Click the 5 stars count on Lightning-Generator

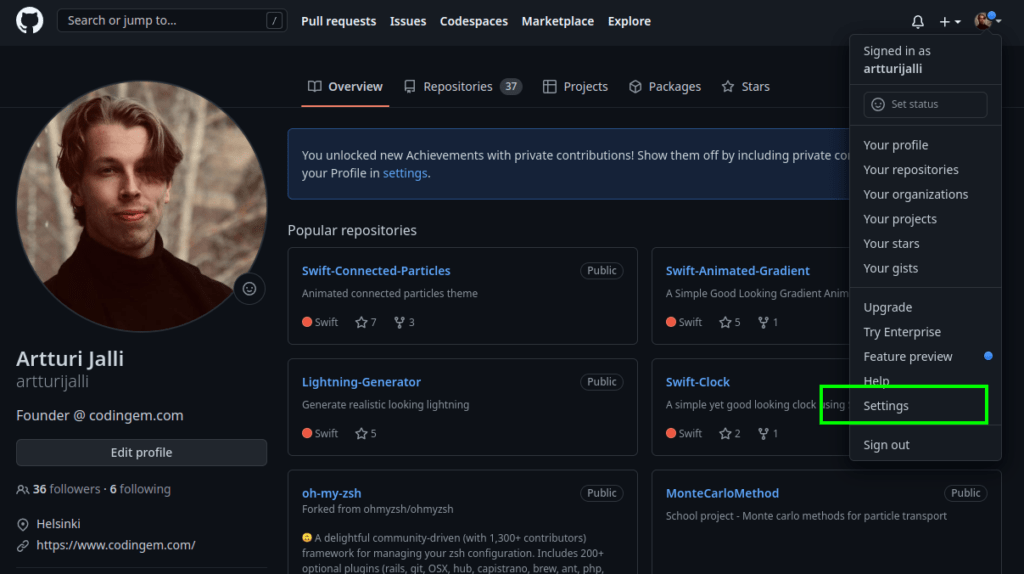pyautogui.click(x=366, y=433)
